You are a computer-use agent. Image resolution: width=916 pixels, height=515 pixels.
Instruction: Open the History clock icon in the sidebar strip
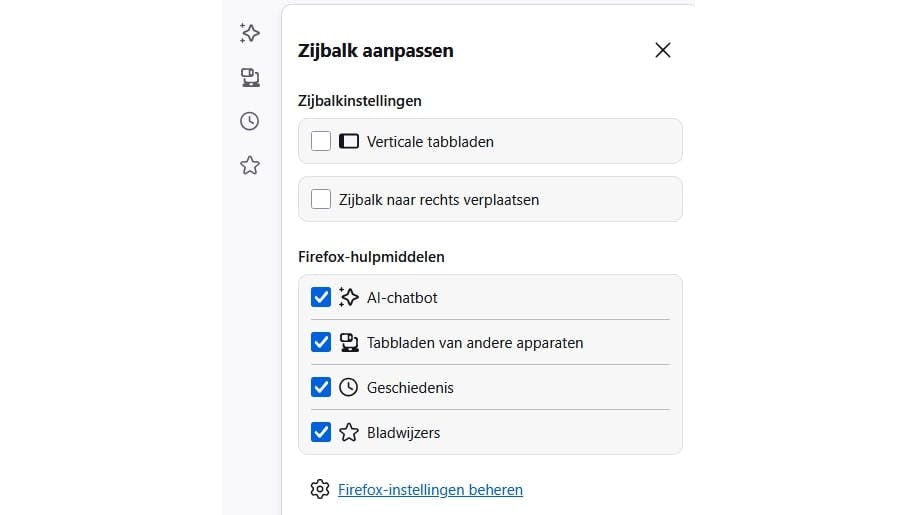(250, 121)
